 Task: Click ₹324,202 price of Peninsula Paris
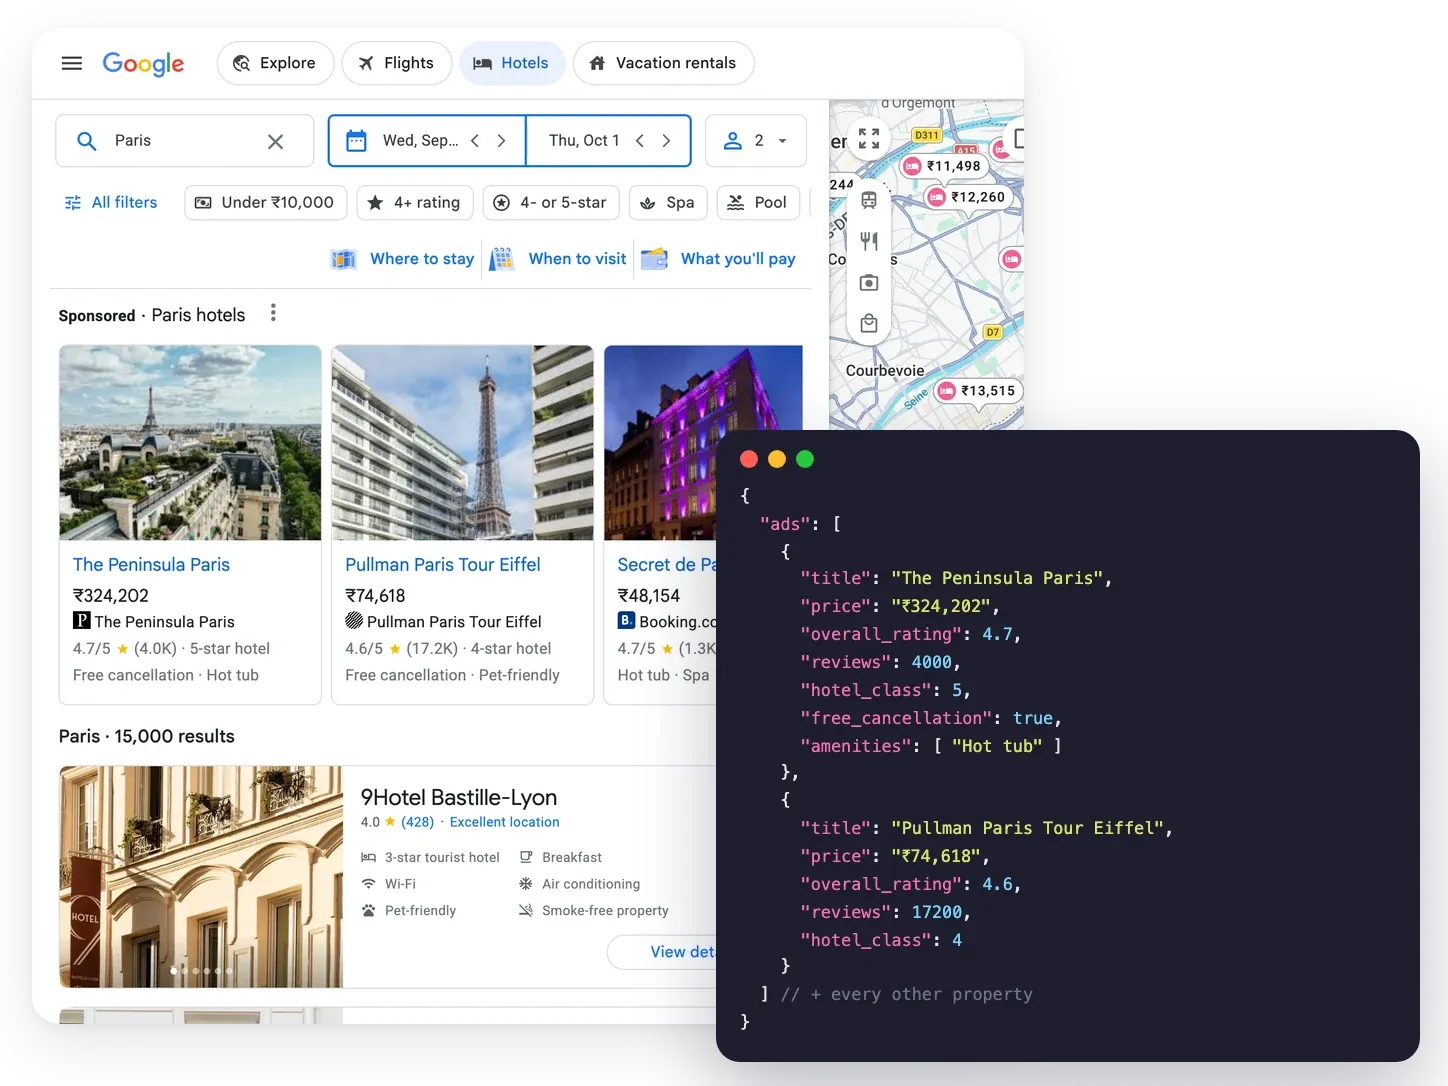click(x=111, y=596)
